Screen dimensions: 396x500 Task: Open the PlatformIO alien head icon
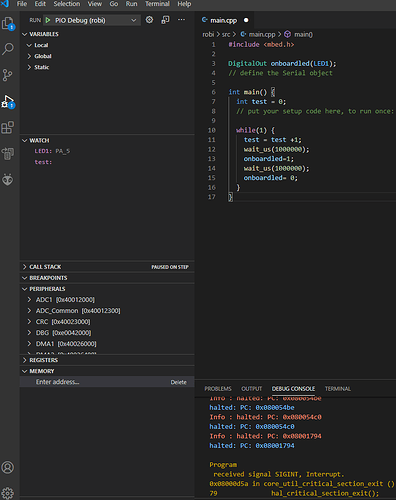coord(8,180)
